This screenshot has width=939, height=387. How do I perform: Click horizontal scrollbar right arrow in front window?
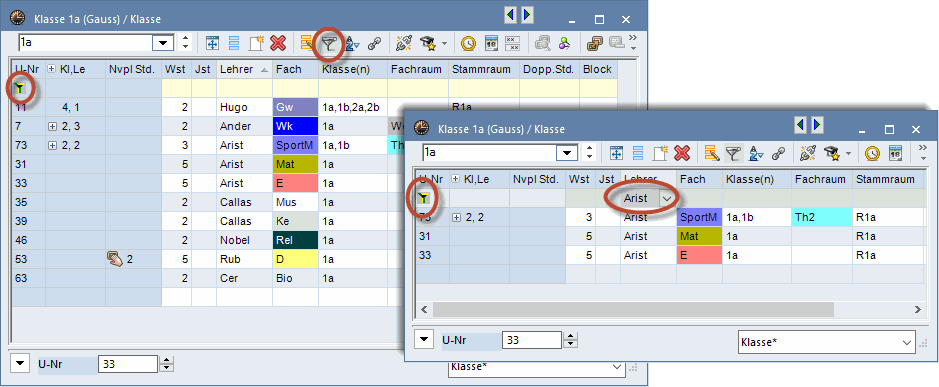click(917, 309)
